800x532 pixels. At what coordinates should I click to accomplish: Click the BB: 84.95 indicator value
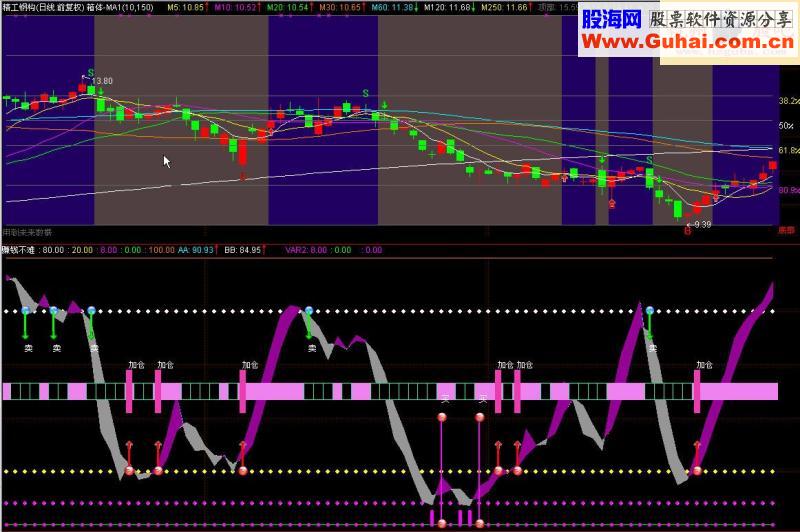pyautogui.click(x=243, y=250)
